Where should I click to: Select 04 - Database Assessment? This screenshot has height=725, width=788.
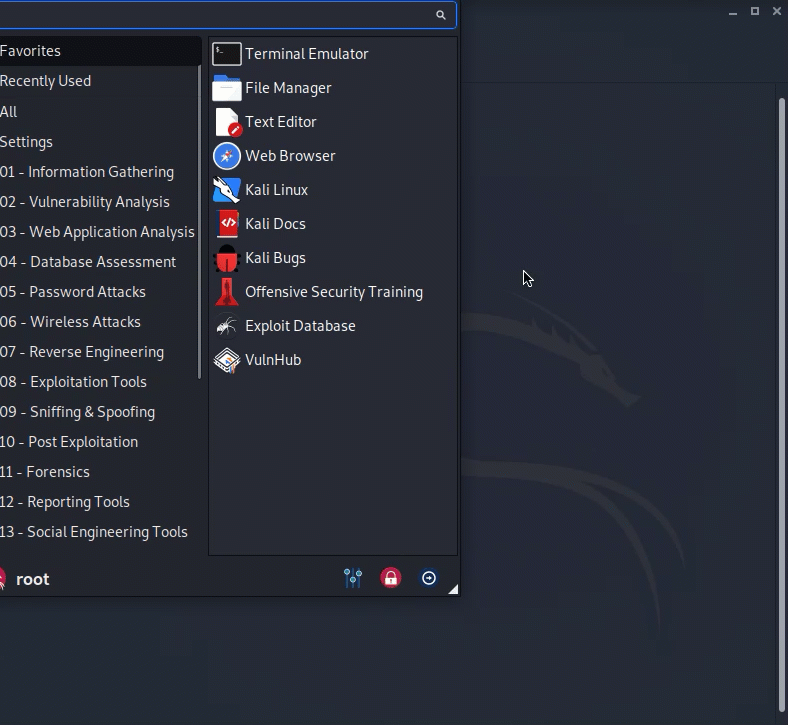click(x=98, y=262)
